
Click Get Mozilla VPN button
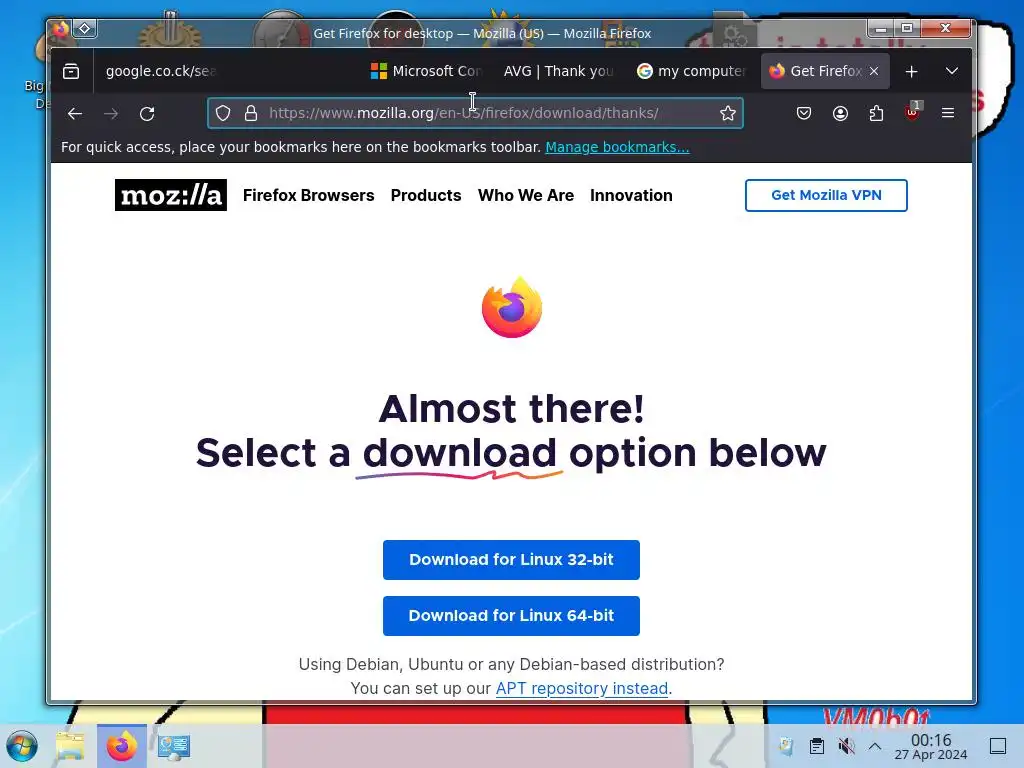coord(826,195)
